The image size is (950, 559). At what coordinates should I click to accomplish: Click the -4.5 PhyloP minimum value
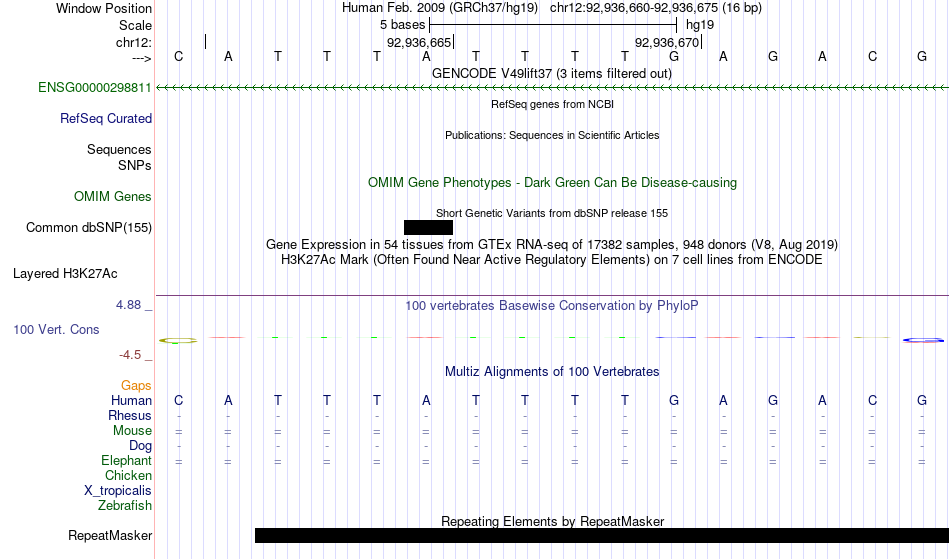[x=130, y=355]
